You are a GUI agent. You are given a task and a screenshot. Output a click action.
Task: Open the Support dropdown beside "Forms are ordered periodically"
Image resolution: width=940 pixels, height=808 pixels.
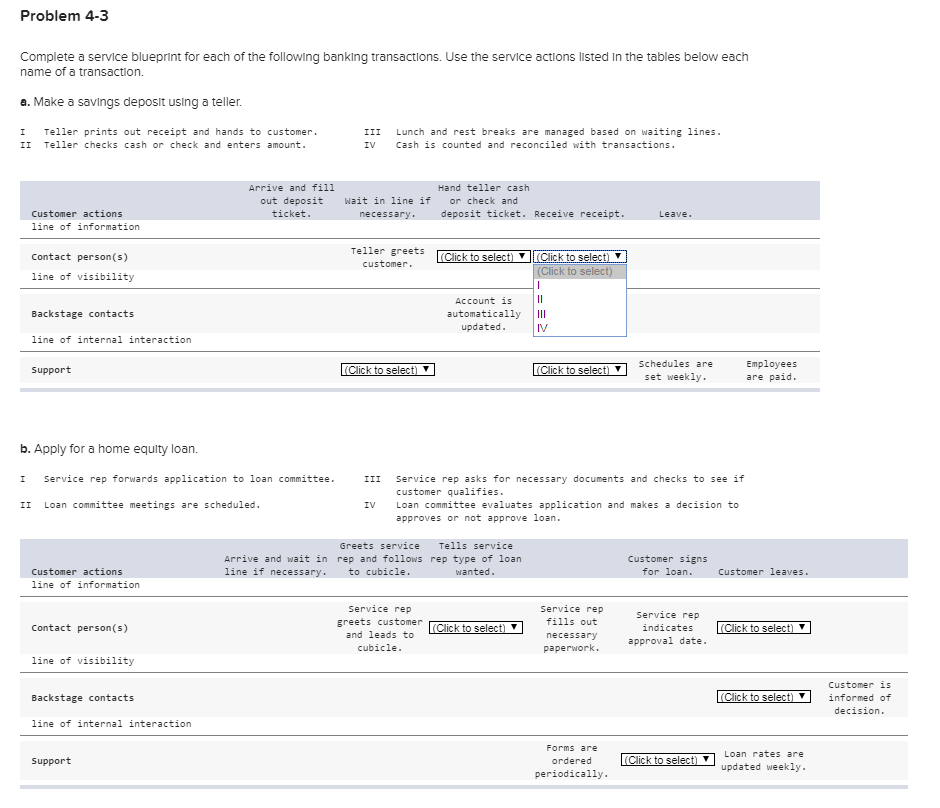tap(667, 760)
